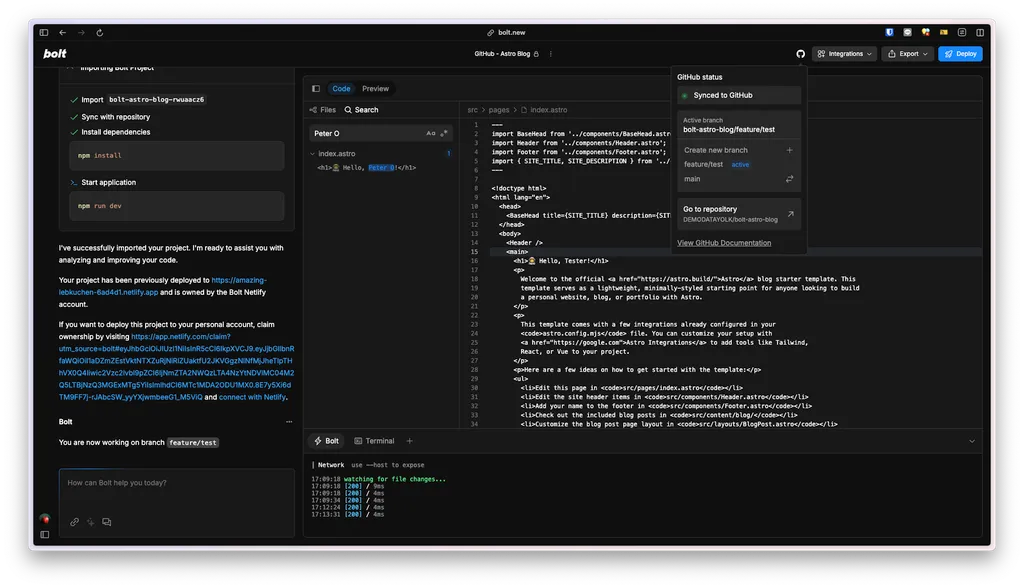Image resolution: width=1024 pixels, height=588 pixels.
Task: Reload the bolt.new page
Action: [x=100, y=33]
